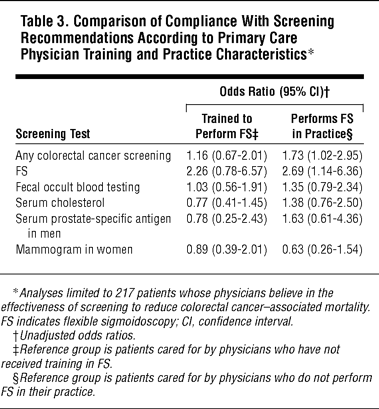
Task: Click the value 1.35 (0.79-2.34)
Action: [322, 187]
